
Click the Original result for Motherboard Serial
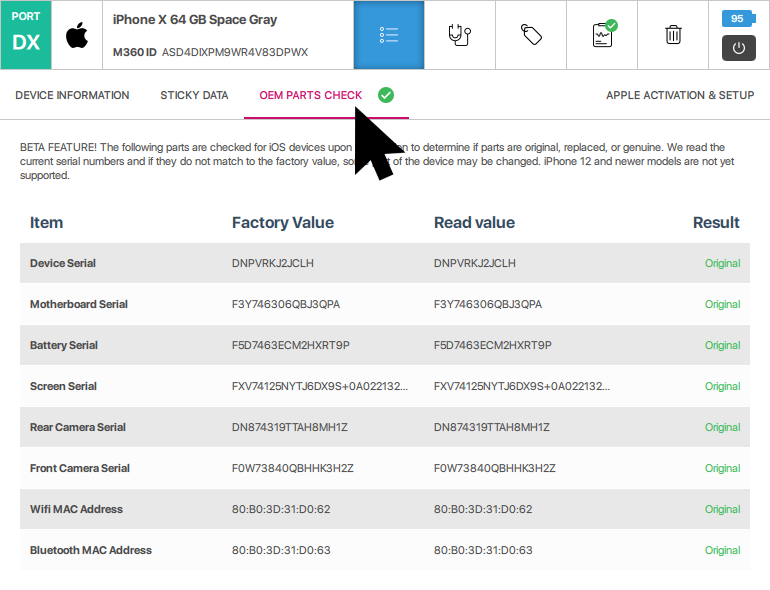(x=722, y=304)
